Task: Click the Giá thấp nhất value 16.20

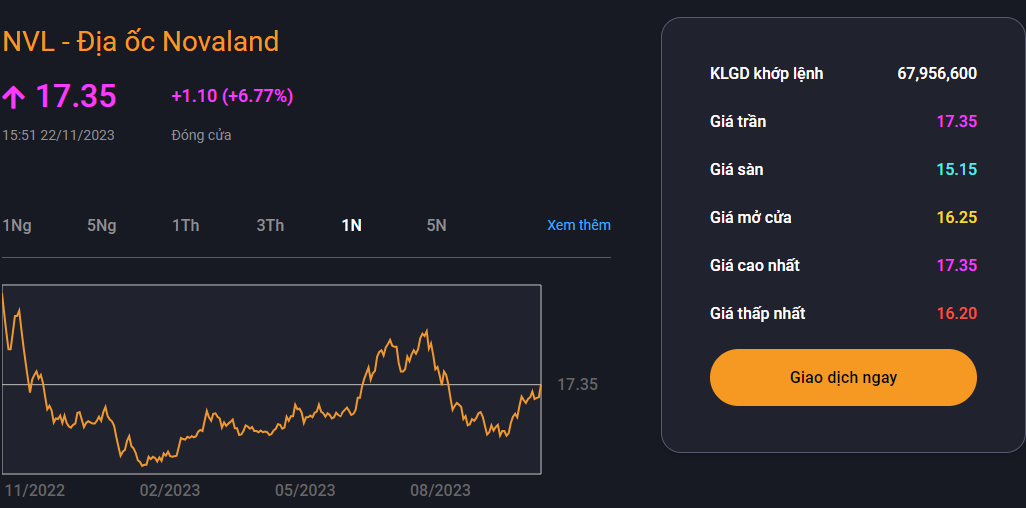Action: (x=956, y=313)
